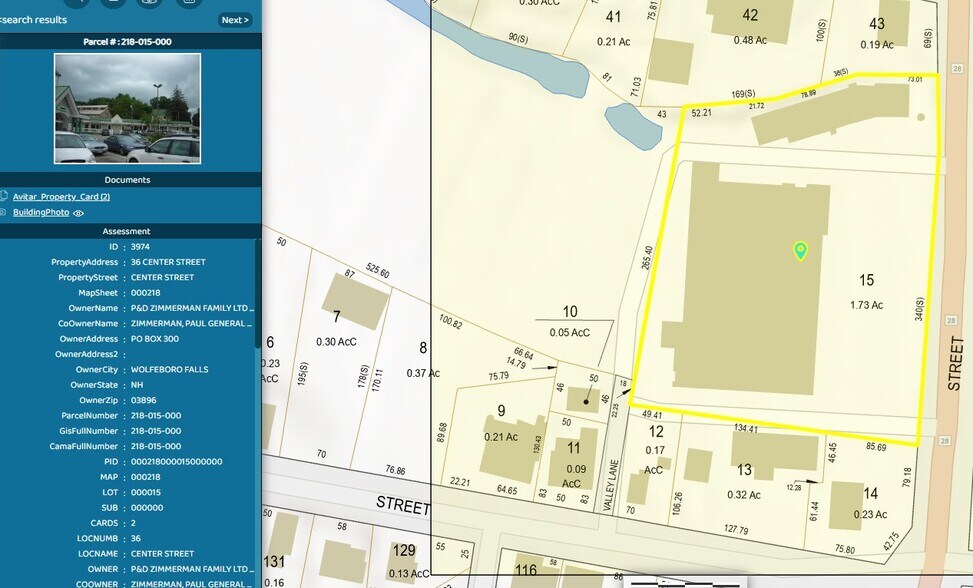Toggle the eye icon next to BuildingPhoto
973x588 pixels.
tap(78, 213)
